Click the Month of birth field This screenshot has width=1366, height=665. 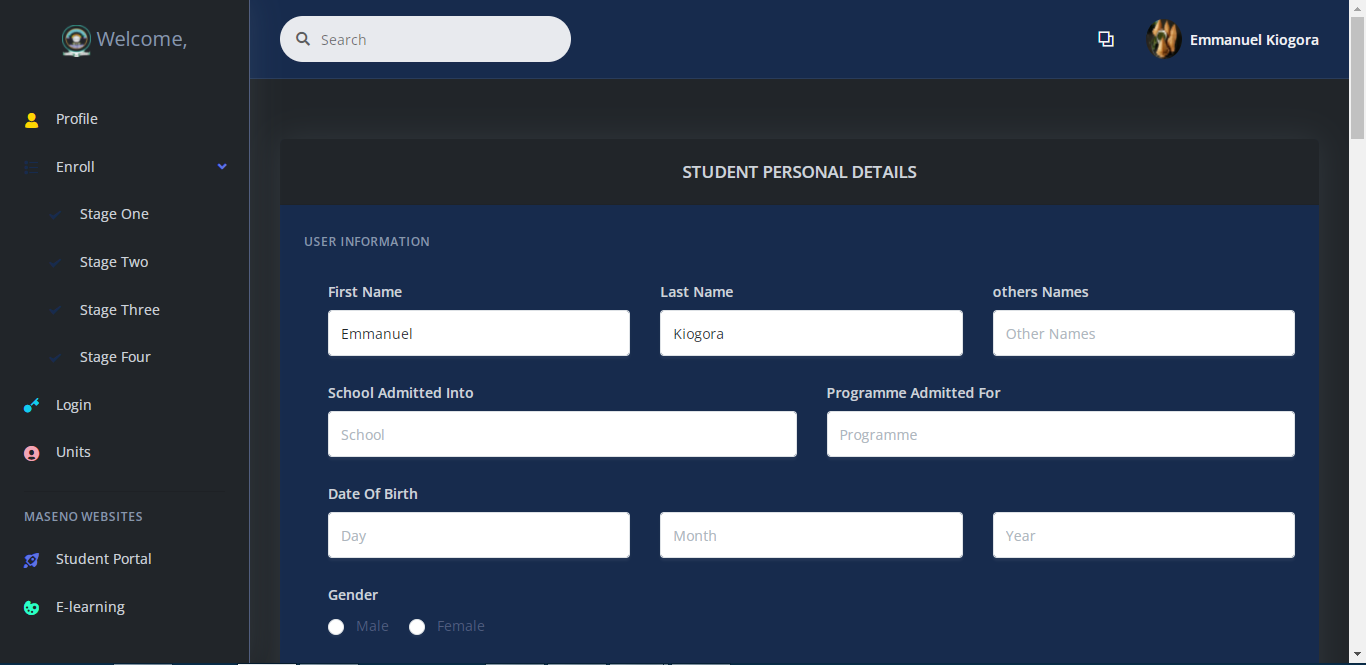coord(811,535)
